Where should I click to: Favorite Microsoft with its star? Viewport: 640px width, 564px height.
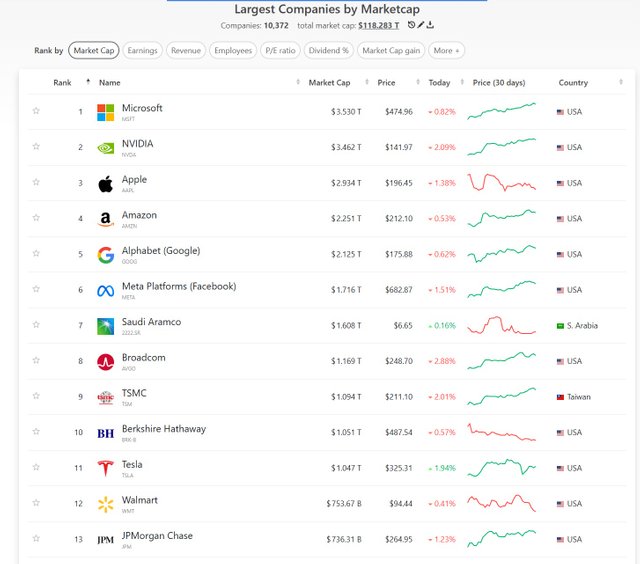36,111
